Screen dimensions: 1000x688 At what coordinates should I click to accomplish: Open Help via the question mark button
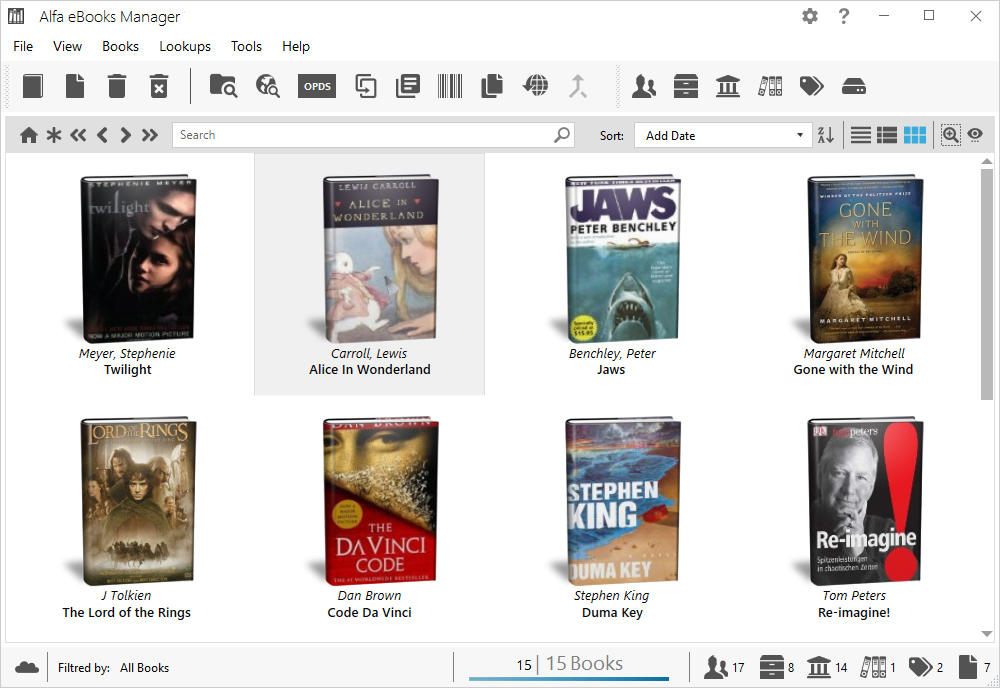[x=843, y=16]
